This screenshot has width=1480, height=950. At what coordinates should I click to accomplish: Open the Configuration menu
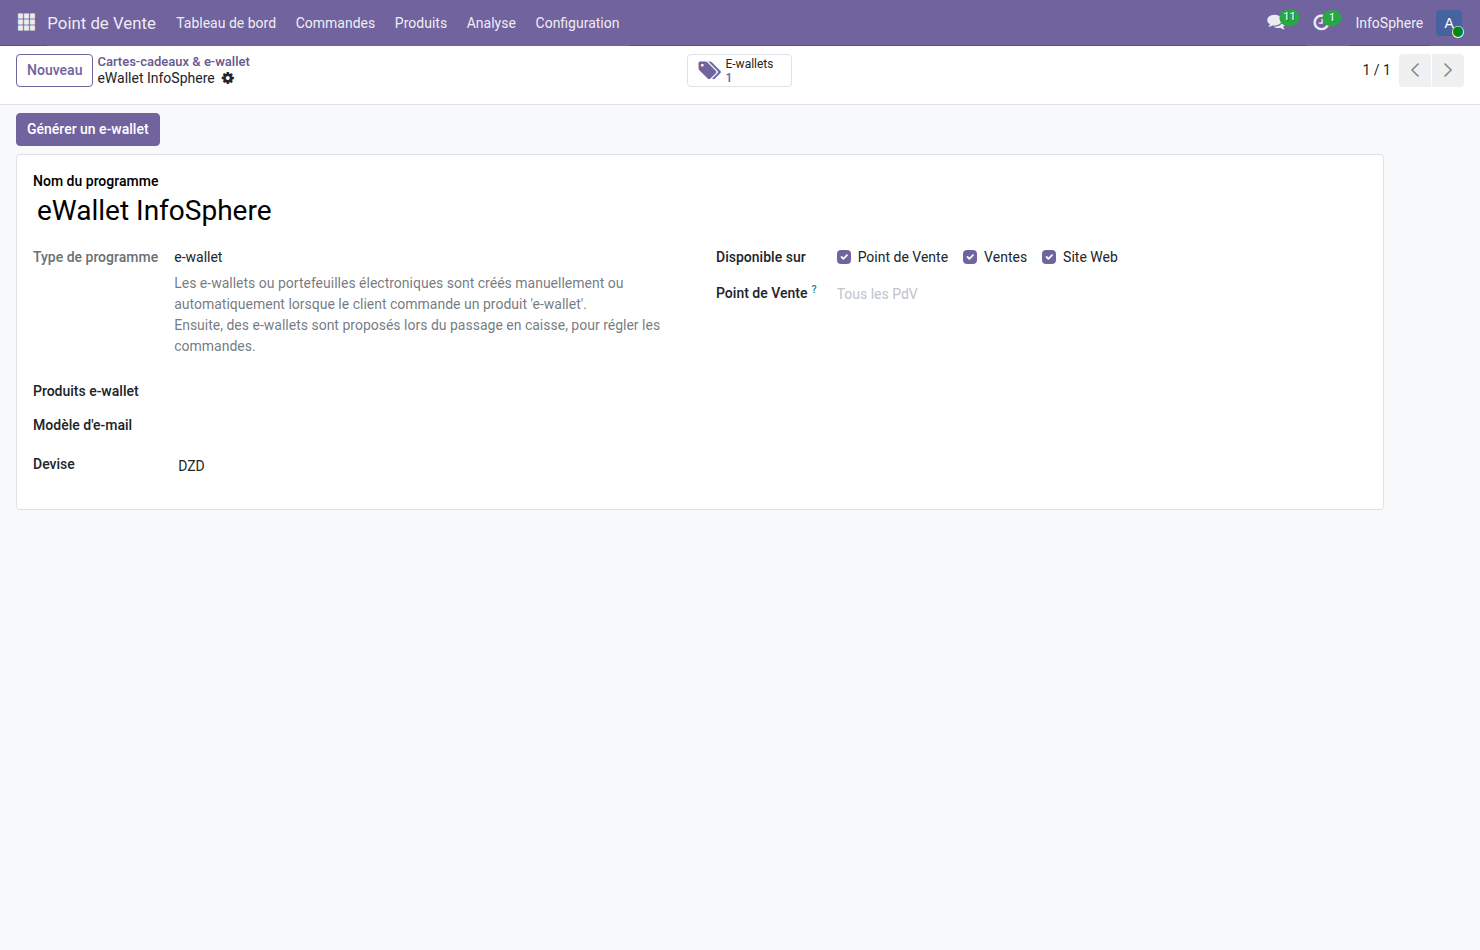pos(577,22)
